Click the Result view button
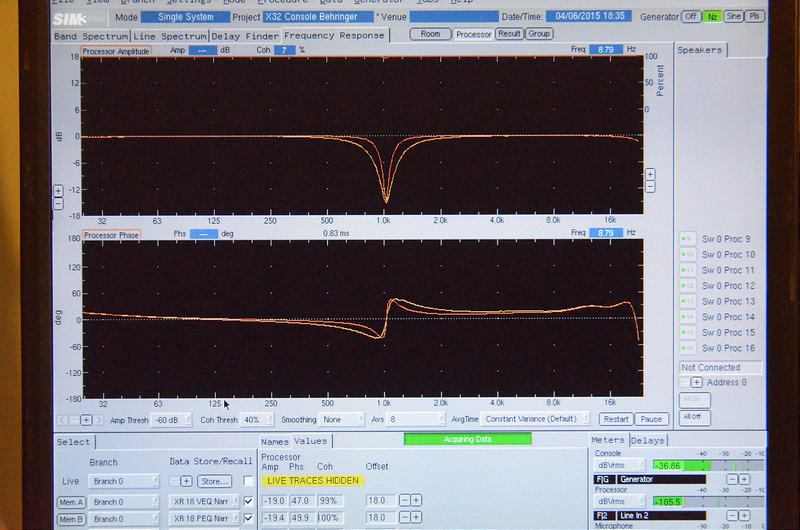 pos(509,34)
